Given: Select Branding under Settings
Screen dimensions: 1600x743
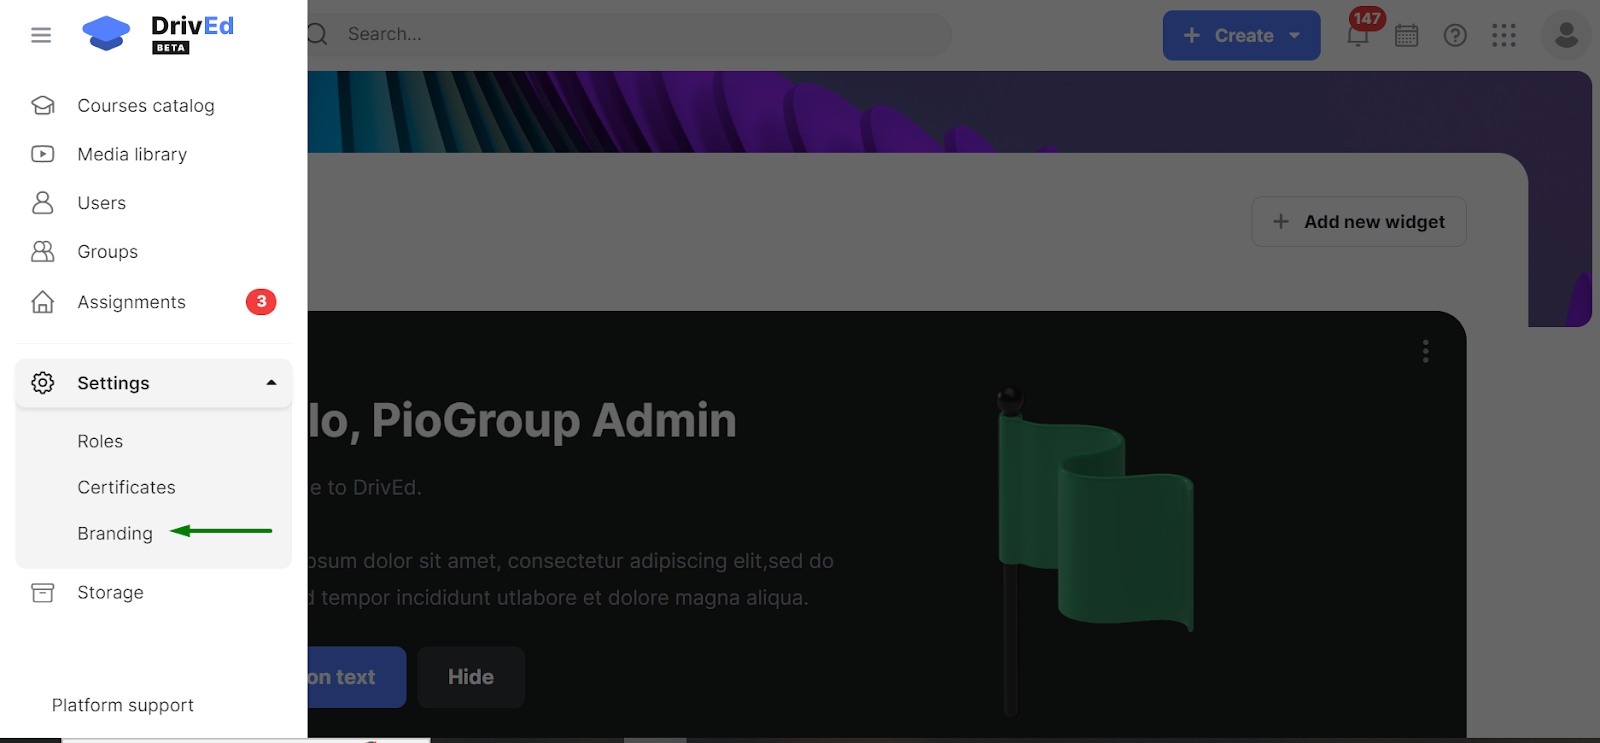Looking at the screenshot, I should coord(115,533).
